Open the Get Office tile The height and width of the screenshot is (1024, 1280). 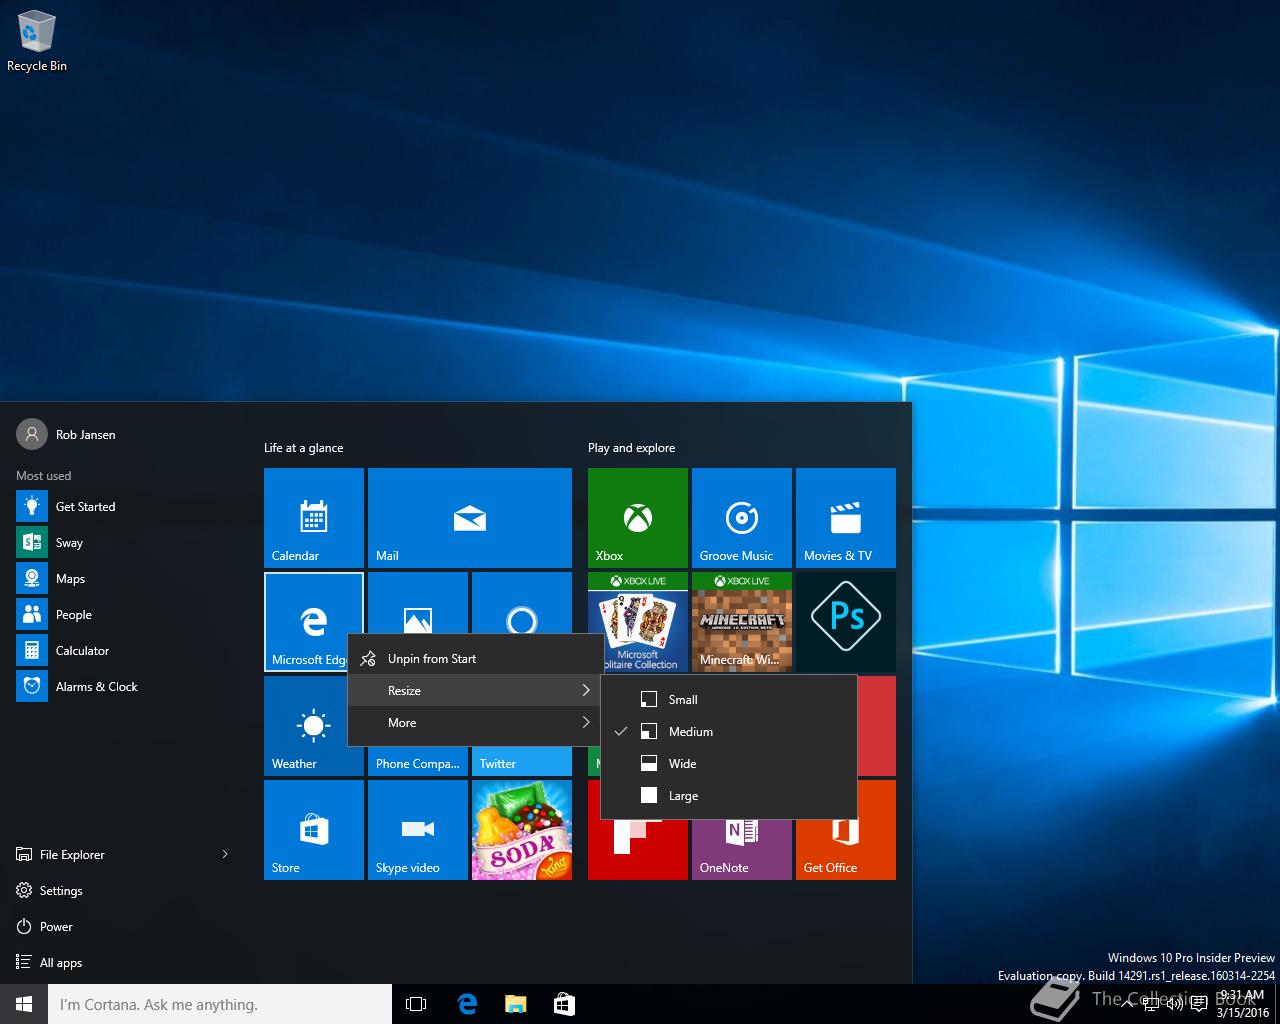pos(846,850)
